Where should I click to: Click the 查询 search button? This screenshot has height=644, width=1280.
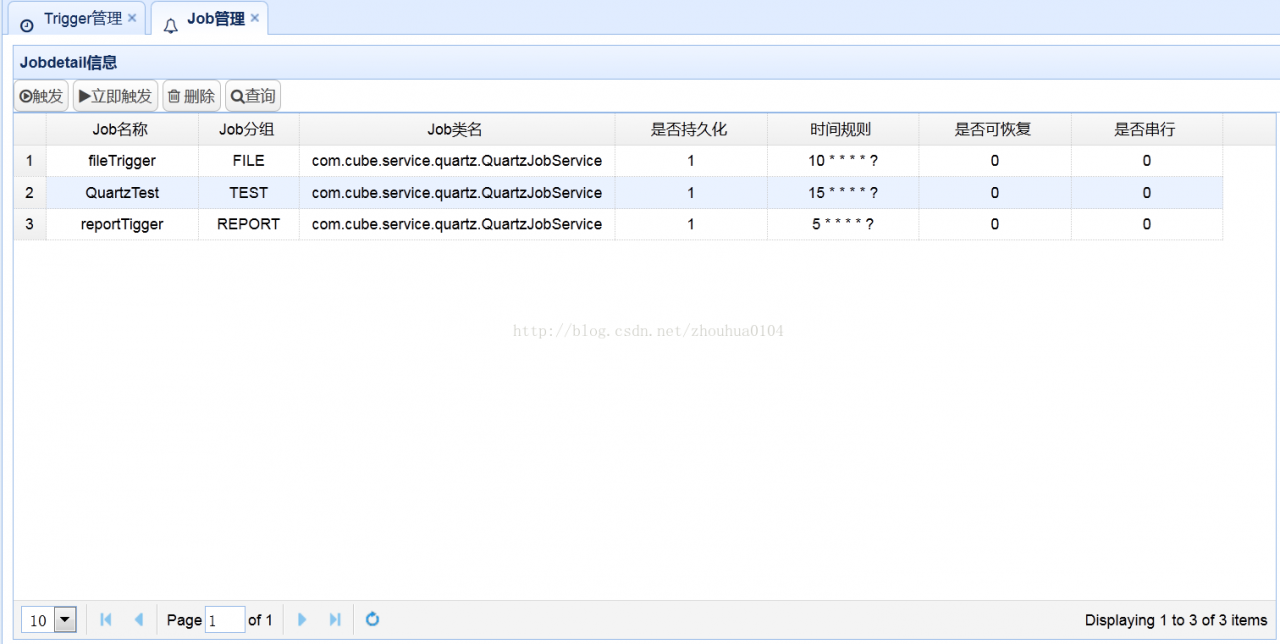click(252, 95)
